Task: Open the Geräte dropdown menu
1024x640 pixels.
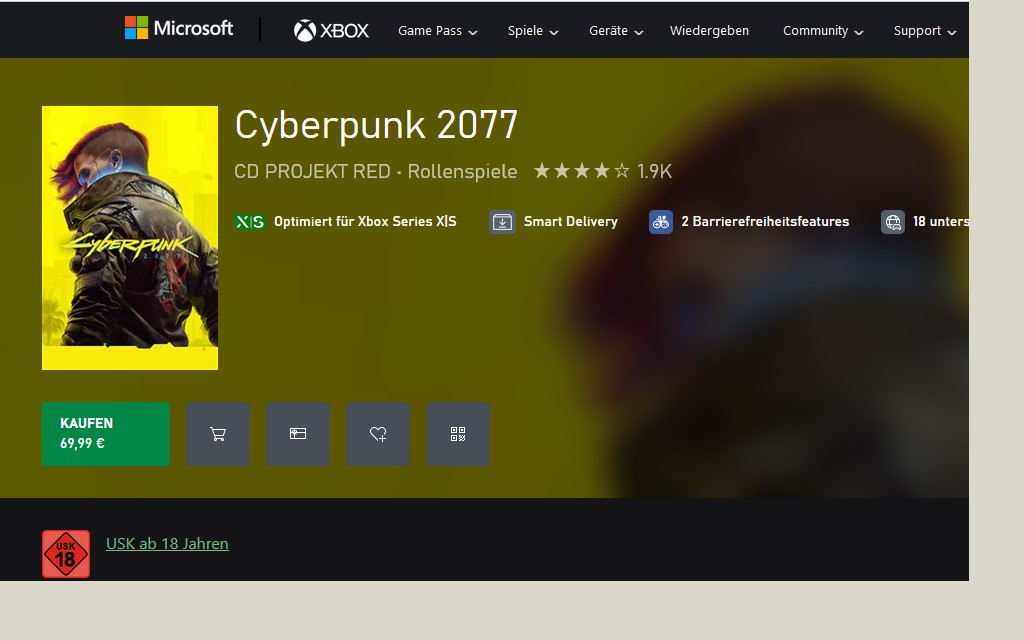Action: 616,31
